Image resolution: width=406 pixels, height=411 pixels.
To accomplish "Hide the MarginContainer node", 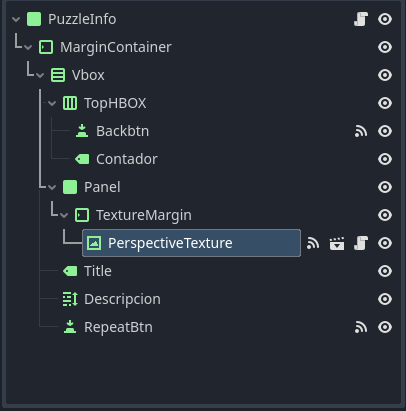I will pyautogui.click(x=385, y=47).
